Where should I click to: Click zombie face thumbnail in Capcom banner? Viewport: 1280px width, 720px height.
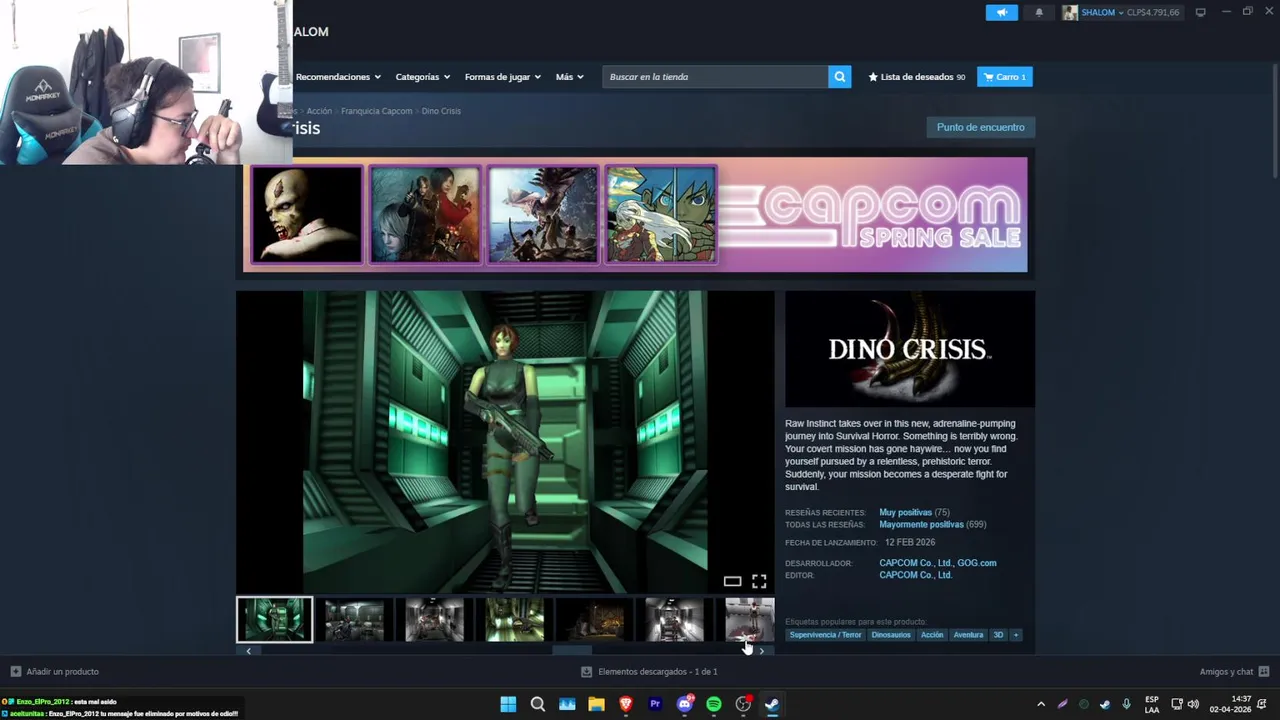pos(306,215)
